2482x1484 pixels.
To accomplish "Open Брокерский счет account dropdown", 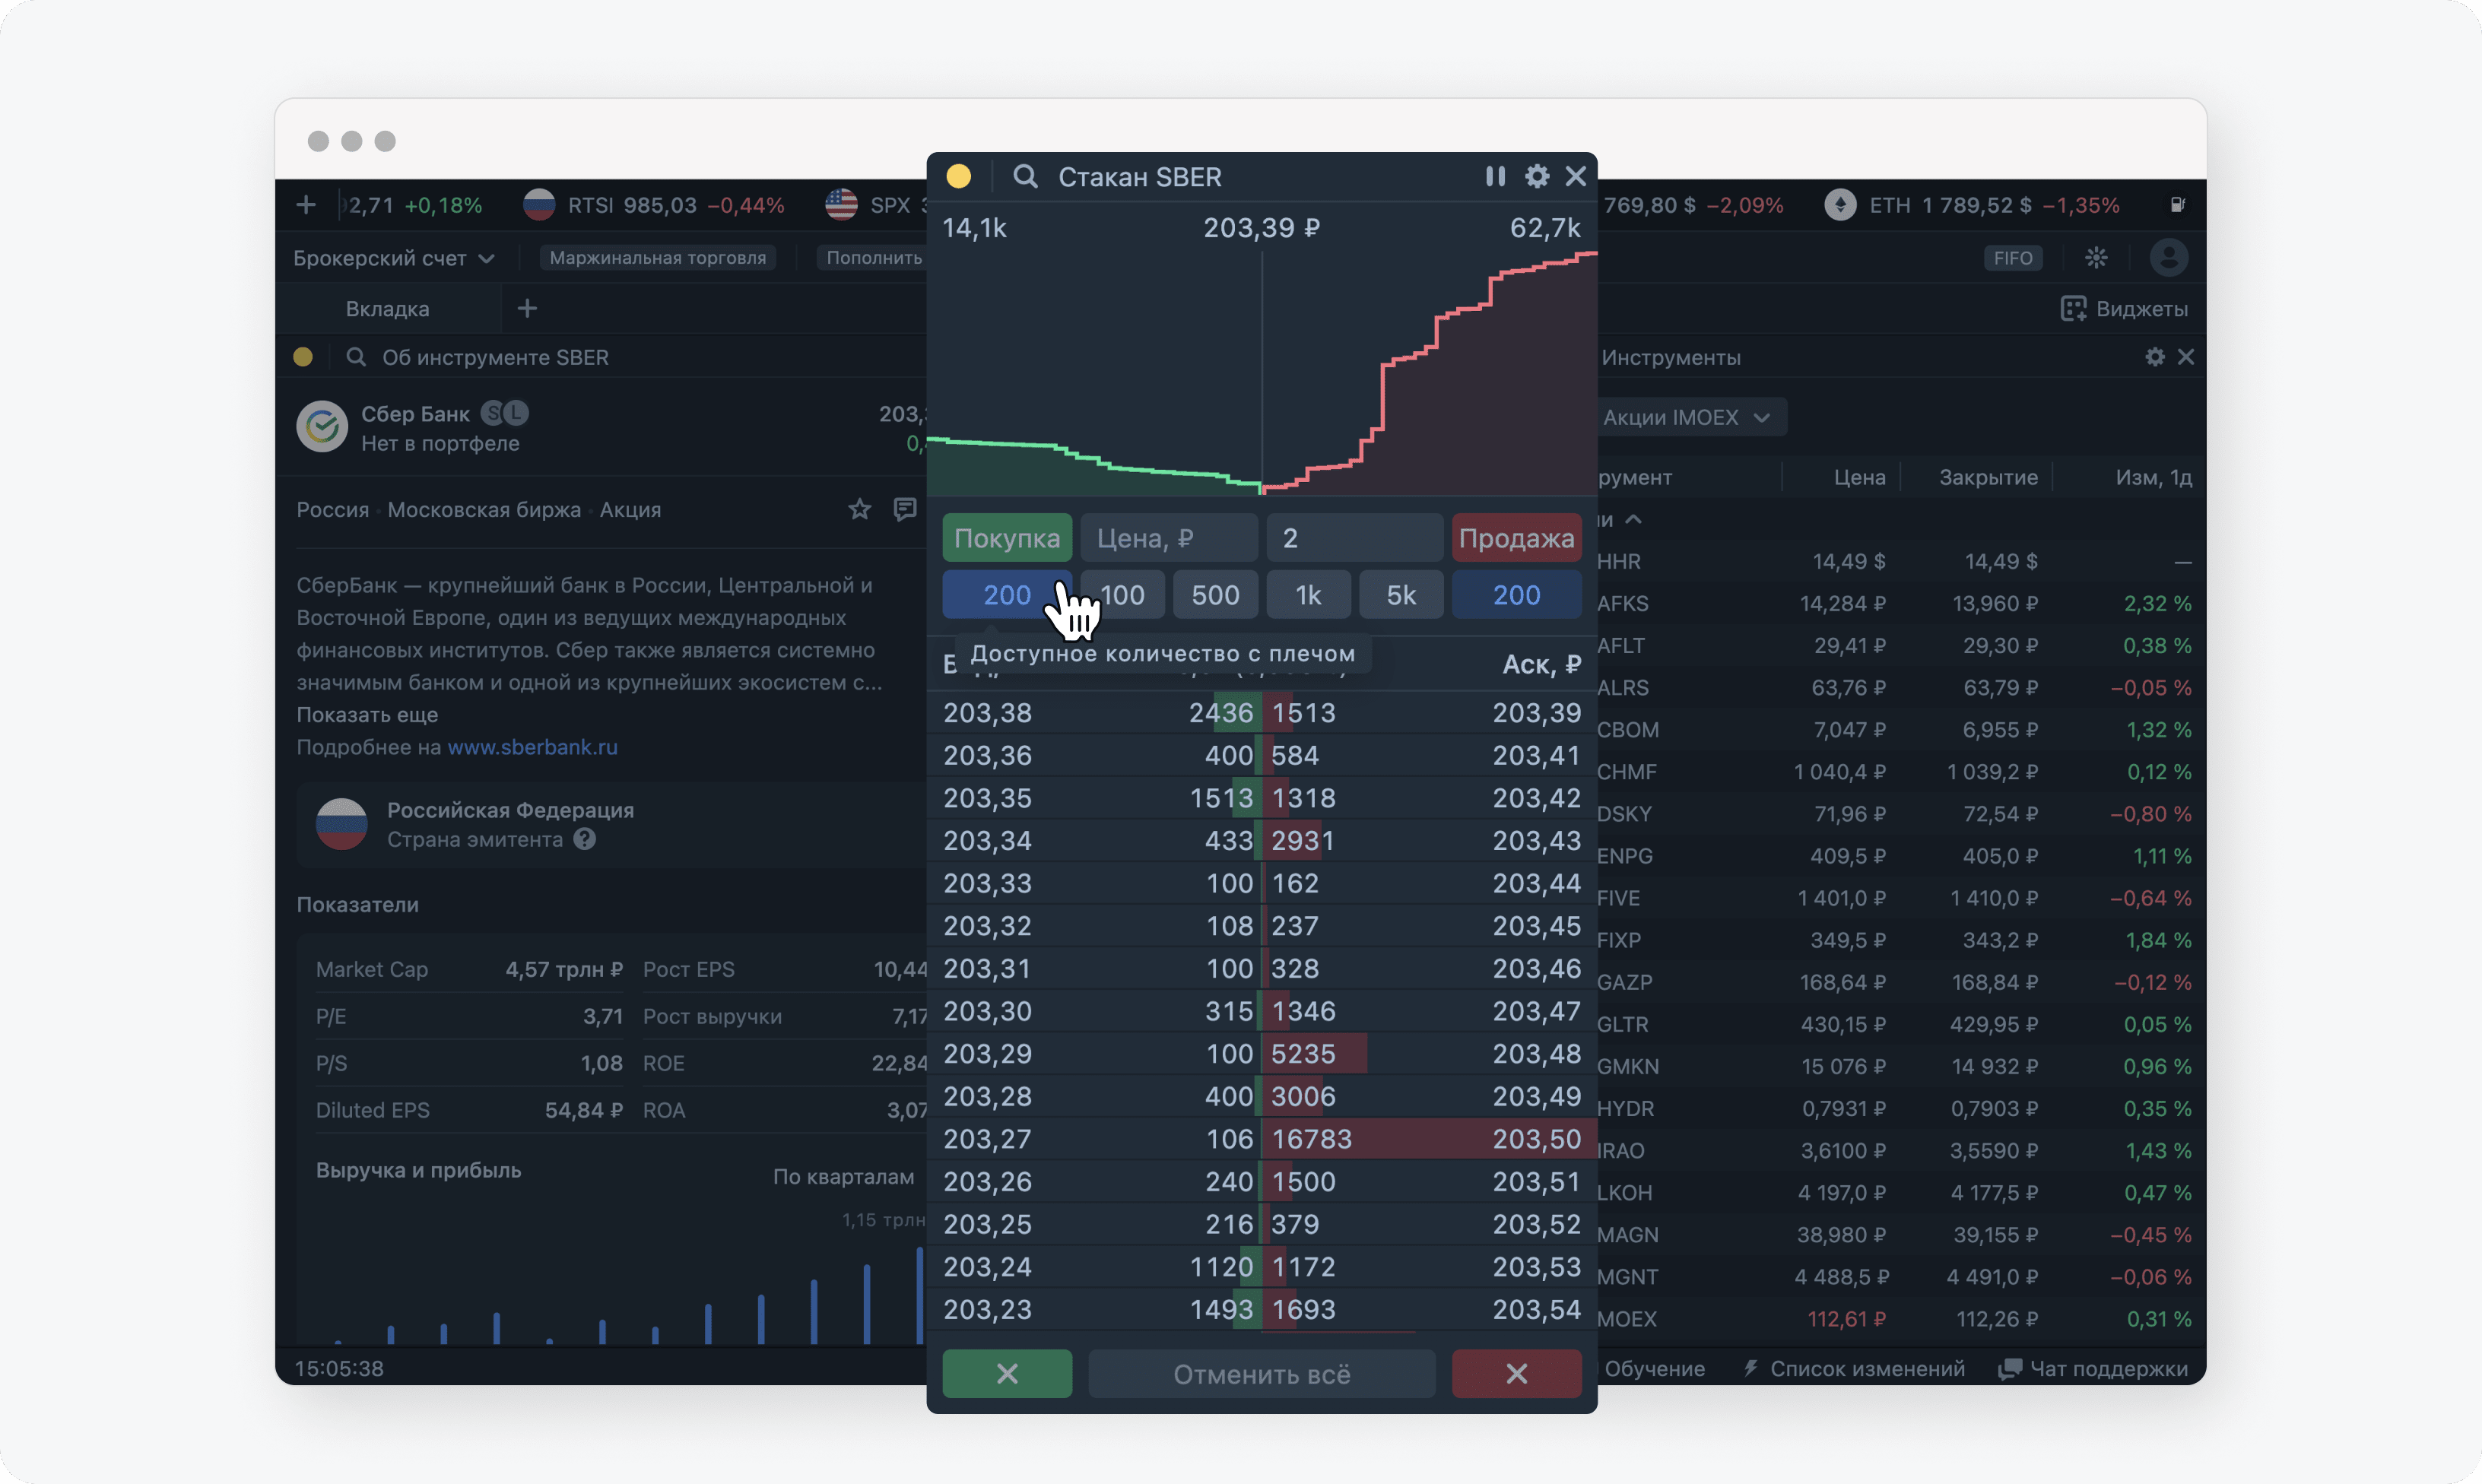I will pyautogui.click(x=394, y=258).
